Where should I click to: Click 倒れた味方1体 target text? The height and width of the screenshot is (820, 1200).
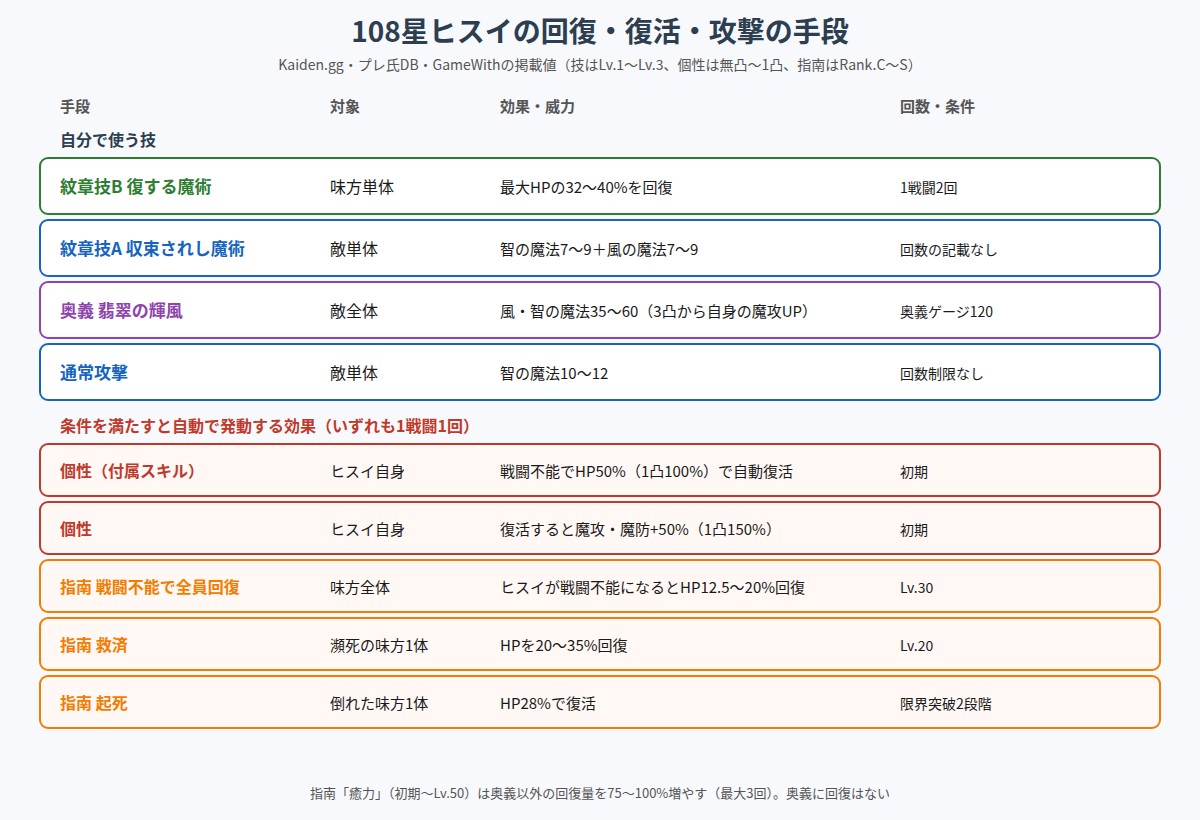(x=379, y=703)
